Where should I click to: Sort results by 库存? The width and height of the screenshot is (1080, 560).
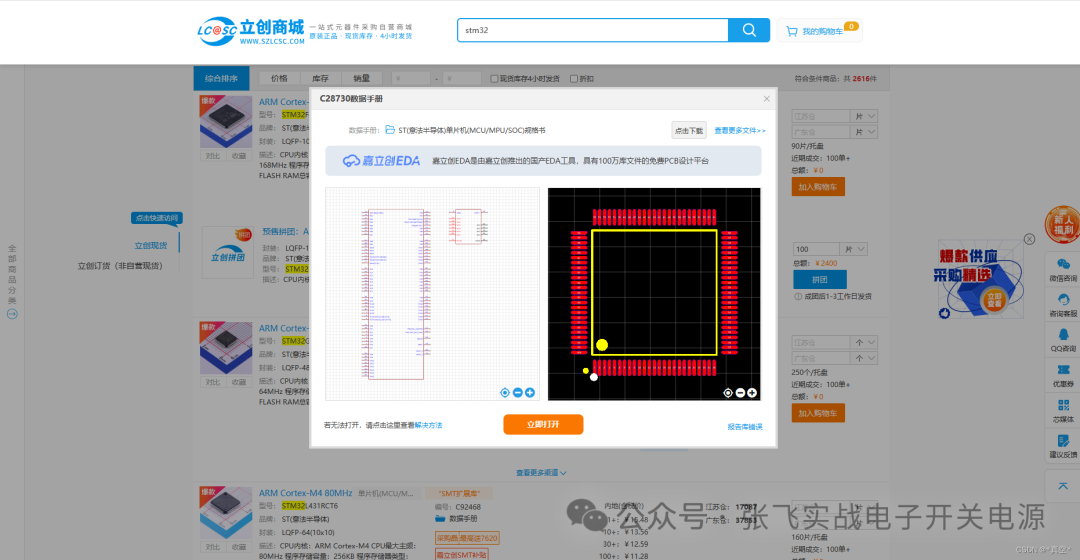click(320, 79)
